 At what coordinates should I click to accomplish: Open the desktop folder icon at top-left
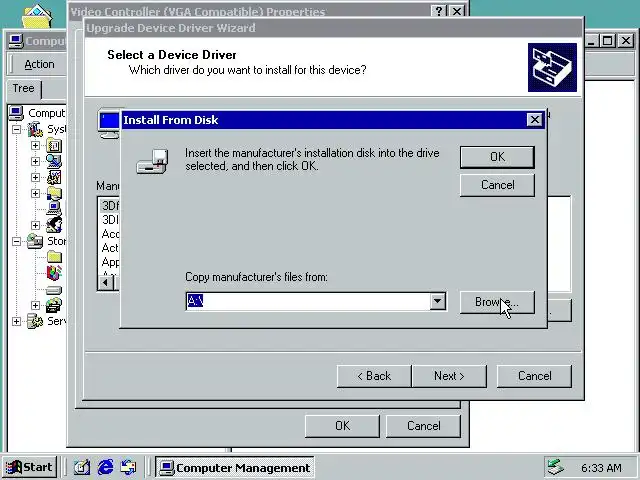37,16
